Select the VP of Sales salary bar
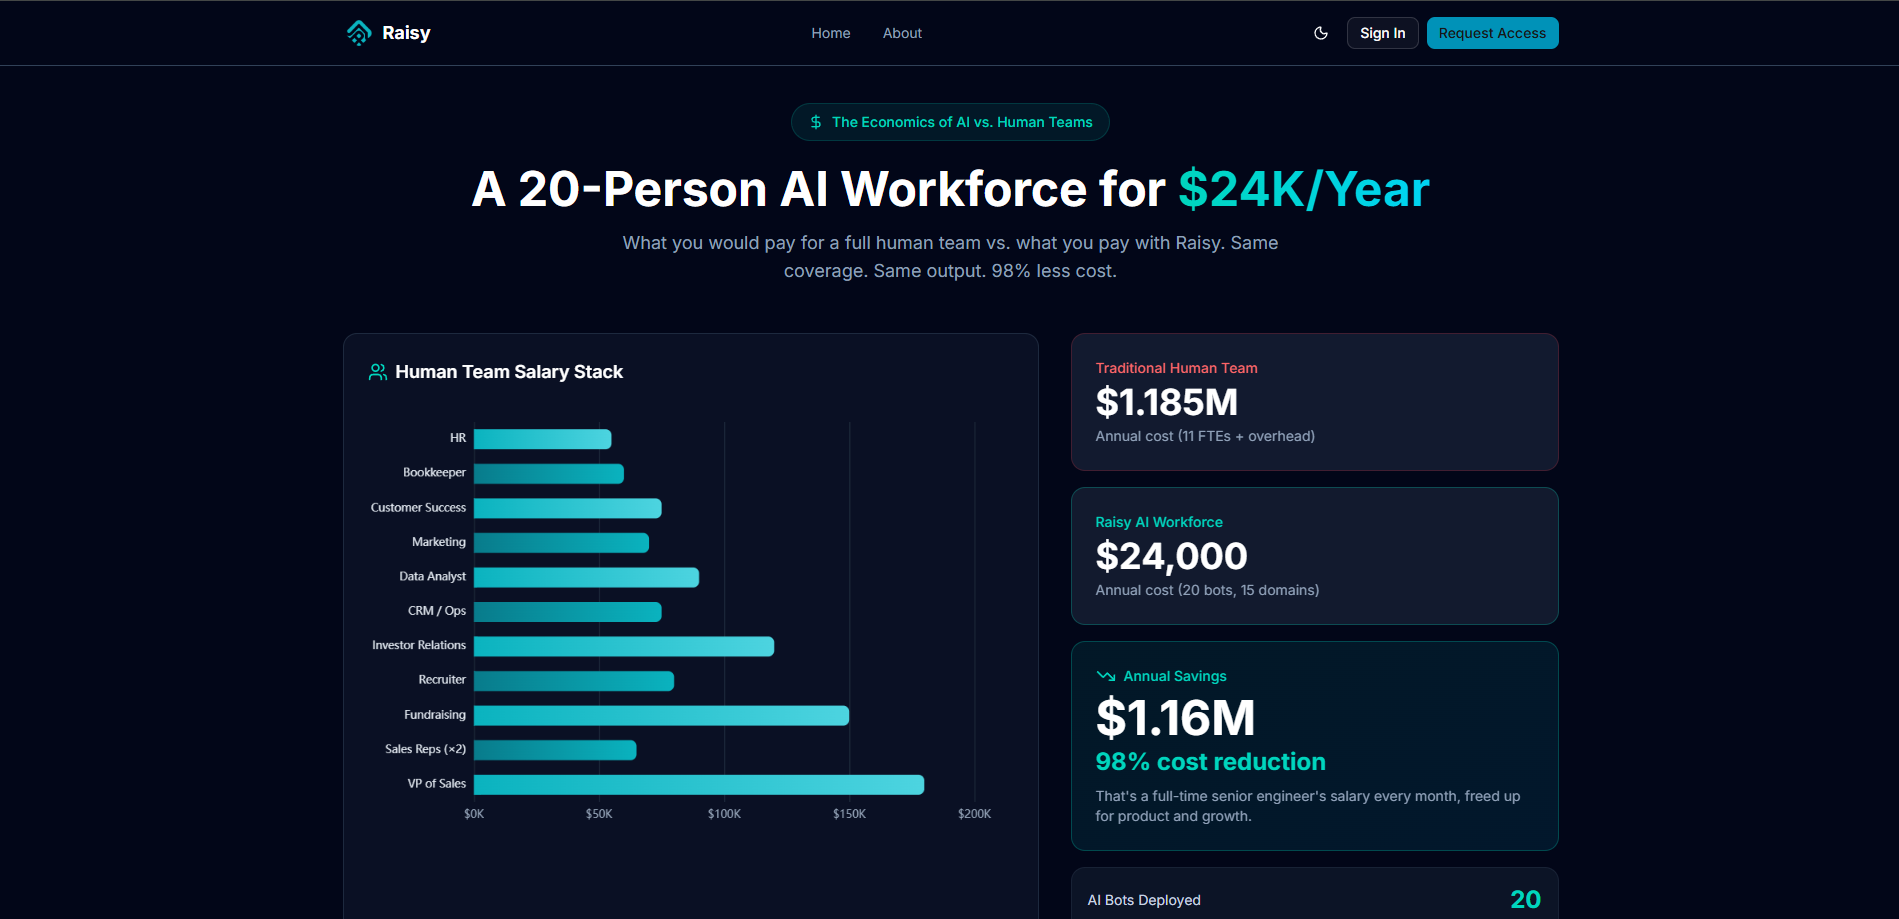Image resolution: width=1899 pixels, height=919 pixels. (699, 785)
